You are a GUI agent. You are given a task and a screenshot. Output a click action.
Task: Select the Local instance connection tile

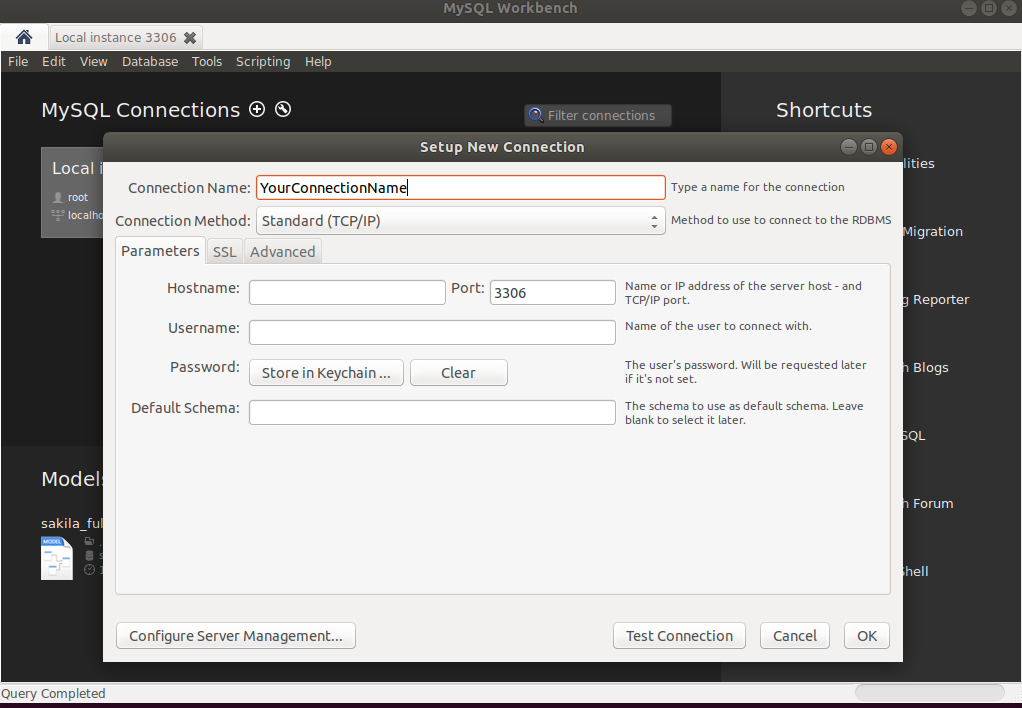72,192
